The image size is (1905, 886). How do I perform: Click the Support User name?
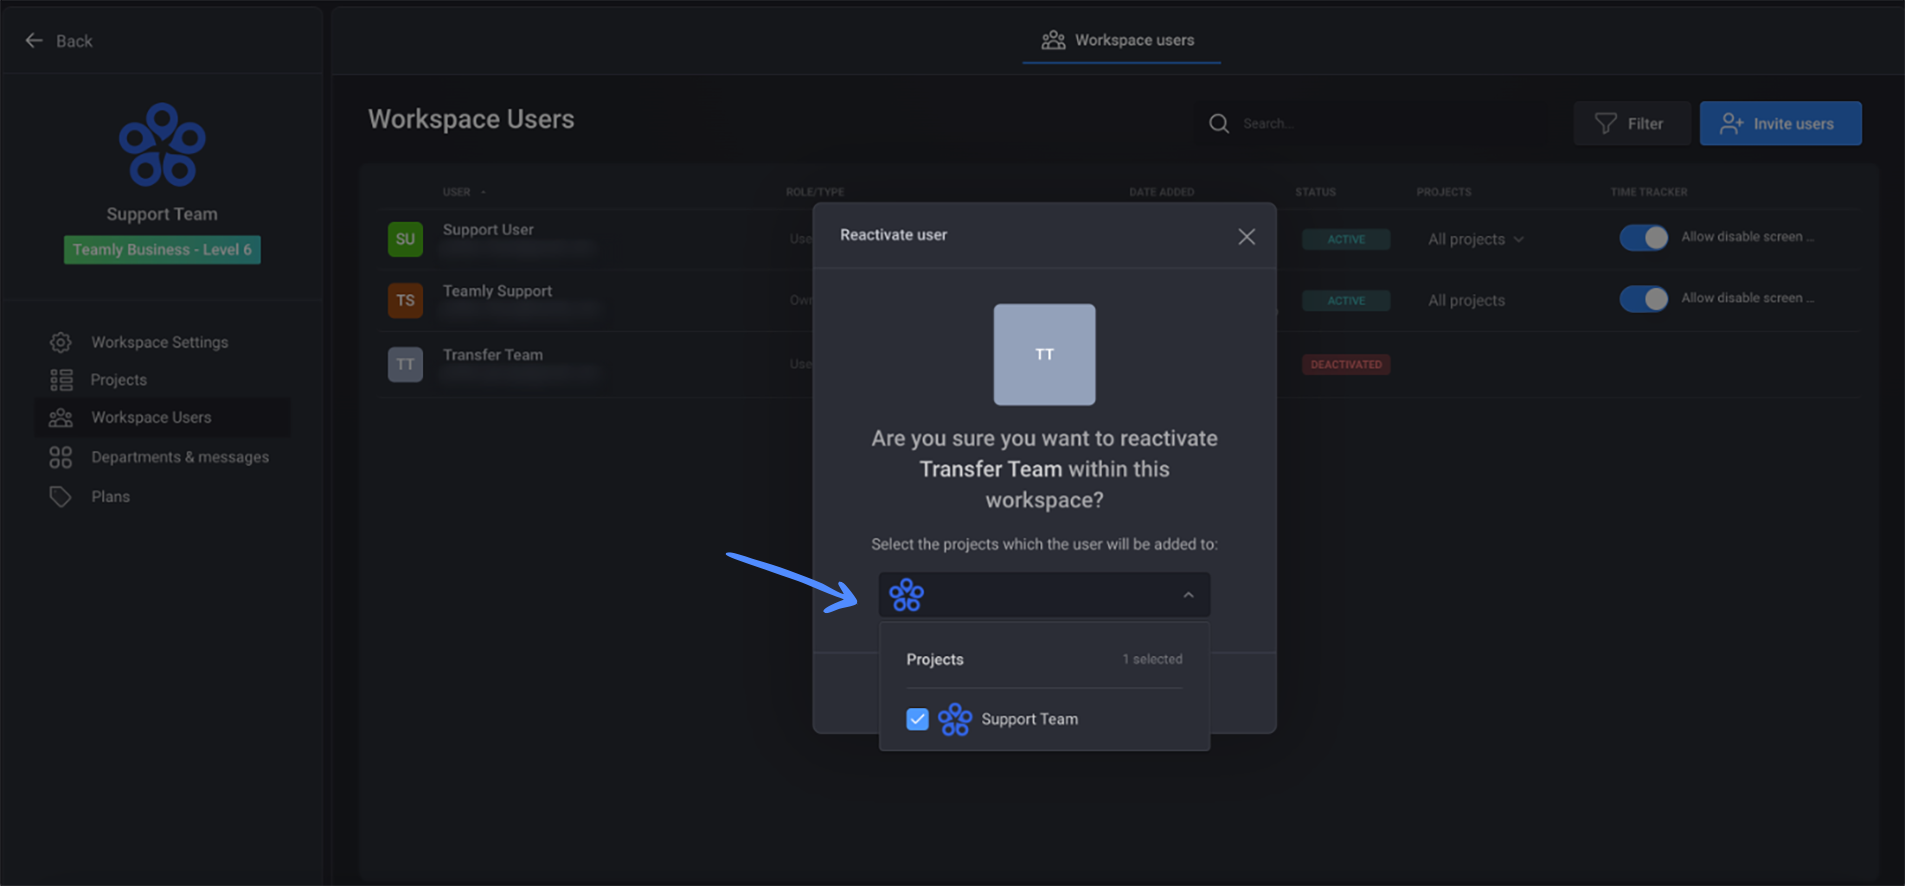coord(488,230)
